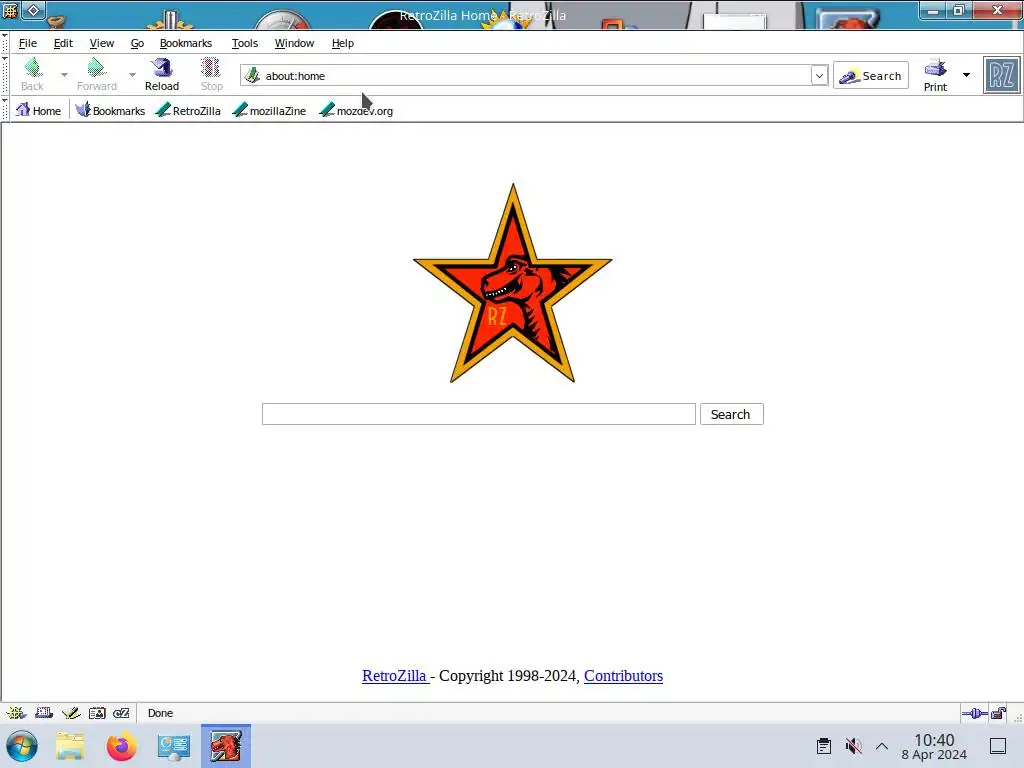Collapse the menu bar grippy
1024x768 pixels.
[5, 42]
